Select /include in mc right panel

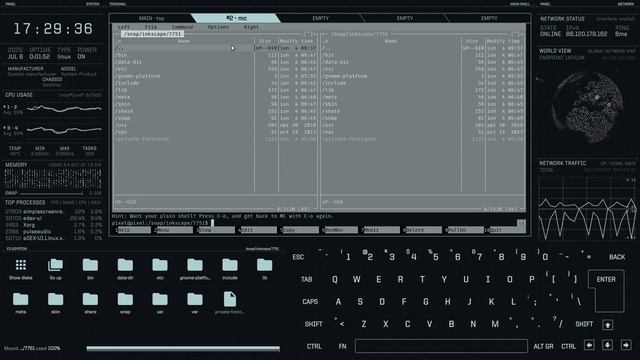pos(391,83)
